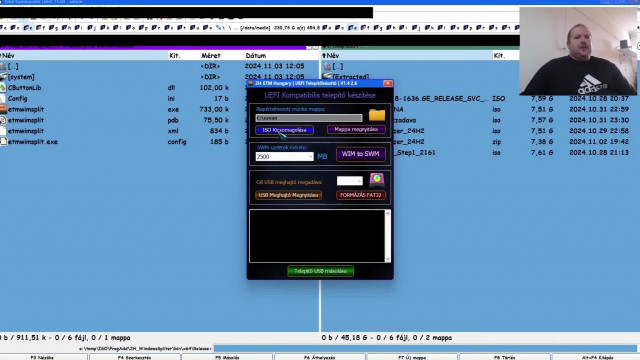Image resolution: width=640 pixels, height=360 pixels.
Task: Click the default work folder path field
Action: click(x=309, y=118)
